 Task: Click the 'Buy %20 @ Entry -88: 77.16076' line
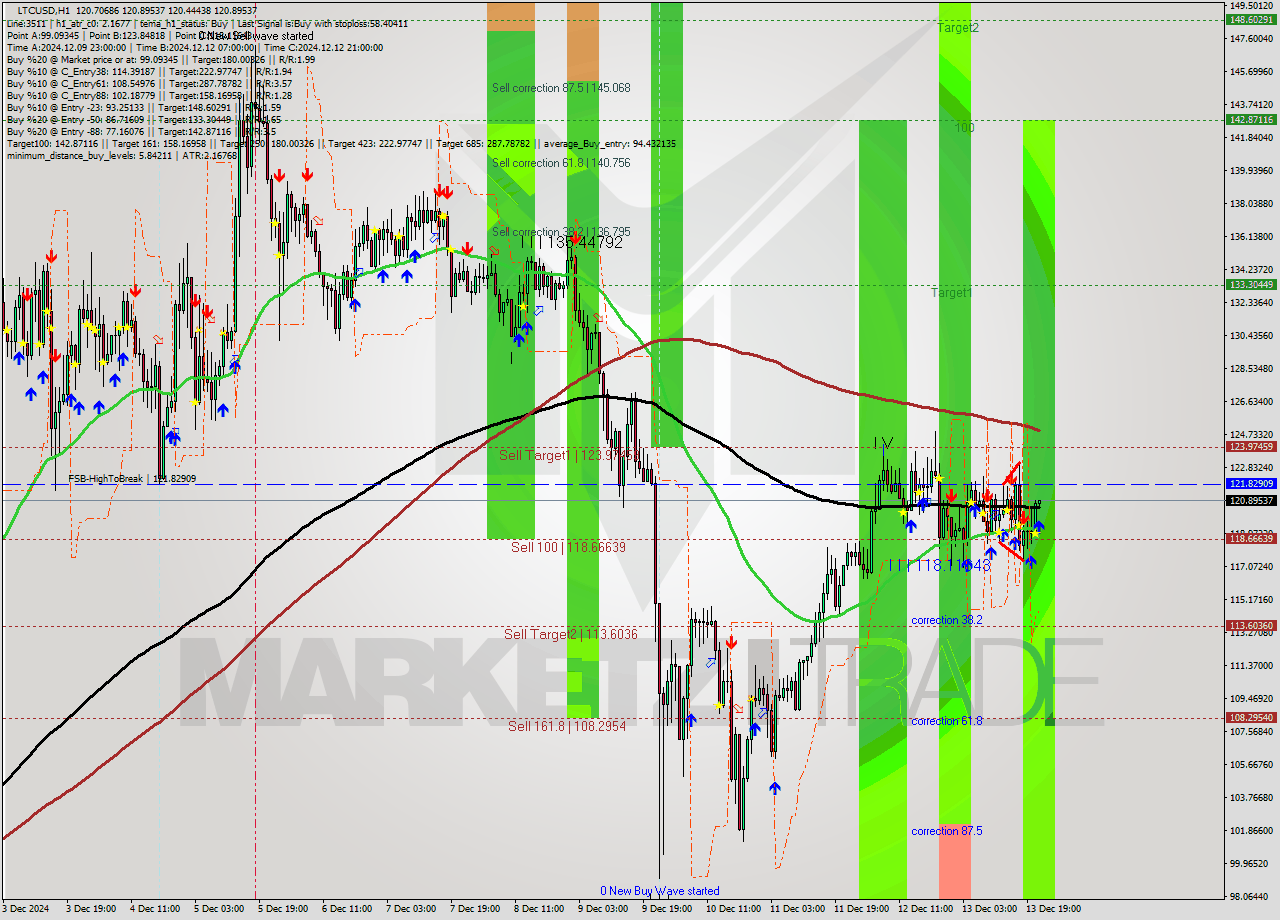(141, 131)
